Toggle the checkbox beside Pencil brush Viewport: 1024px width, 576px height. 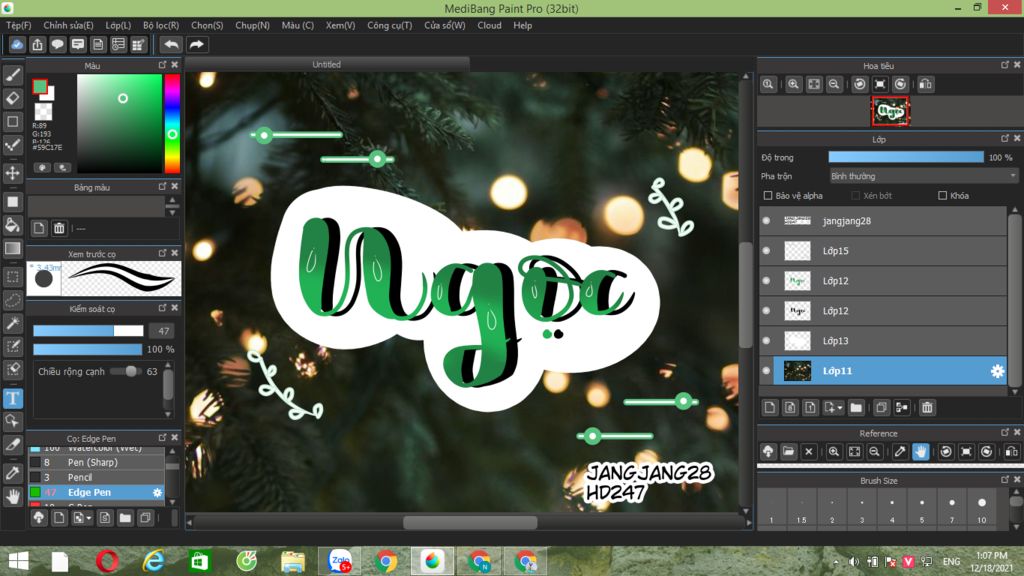(35, 477)
